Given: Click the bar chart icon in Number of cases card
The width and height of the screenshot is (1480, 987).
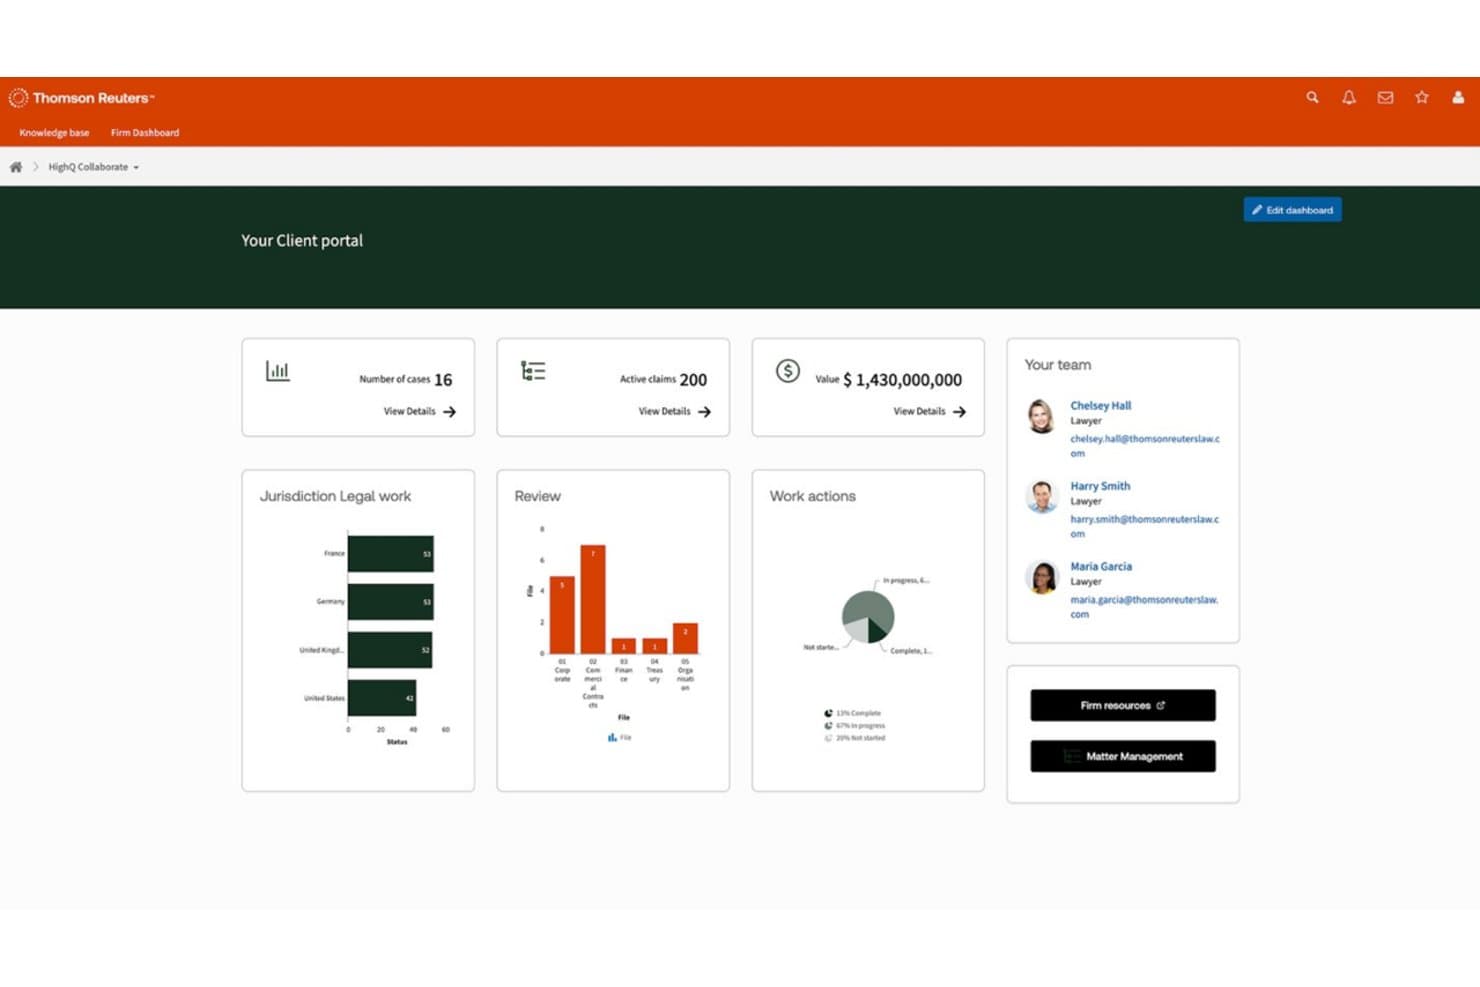Looking at the screenshot, I should click(277, 371).
